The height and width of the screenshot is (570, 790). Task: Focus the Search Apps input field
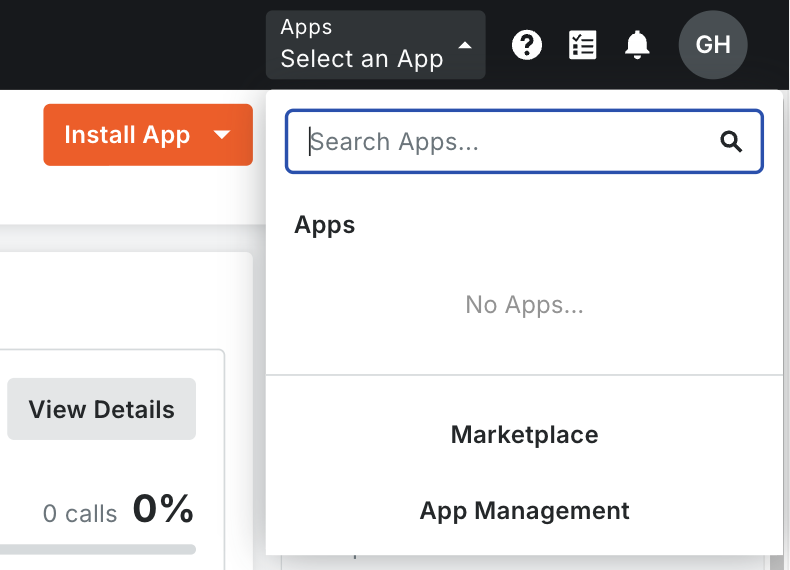(x=524, y=142)
